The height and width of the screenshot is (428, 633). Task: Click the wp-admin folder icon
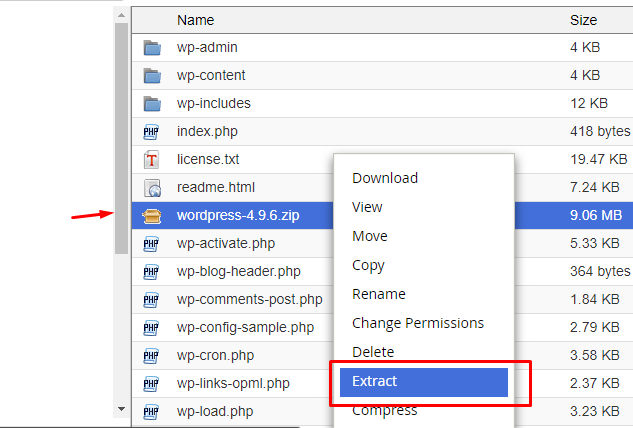[152, 48]
